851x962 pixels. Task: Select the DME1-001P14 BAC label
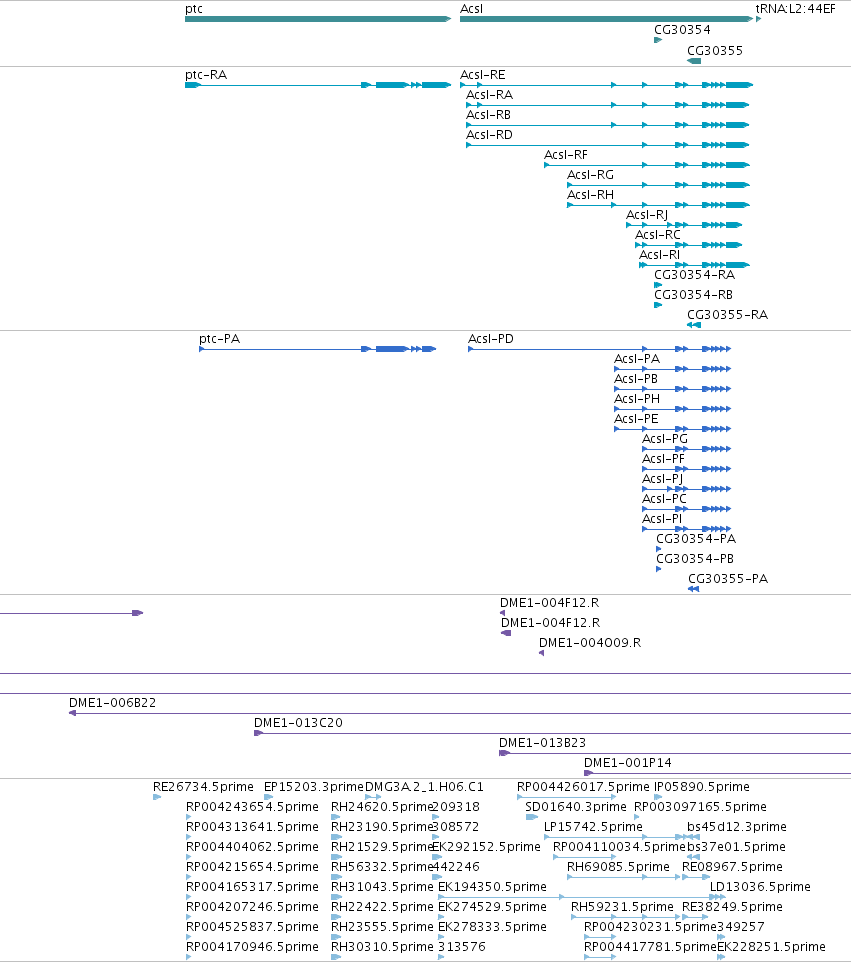628,763
